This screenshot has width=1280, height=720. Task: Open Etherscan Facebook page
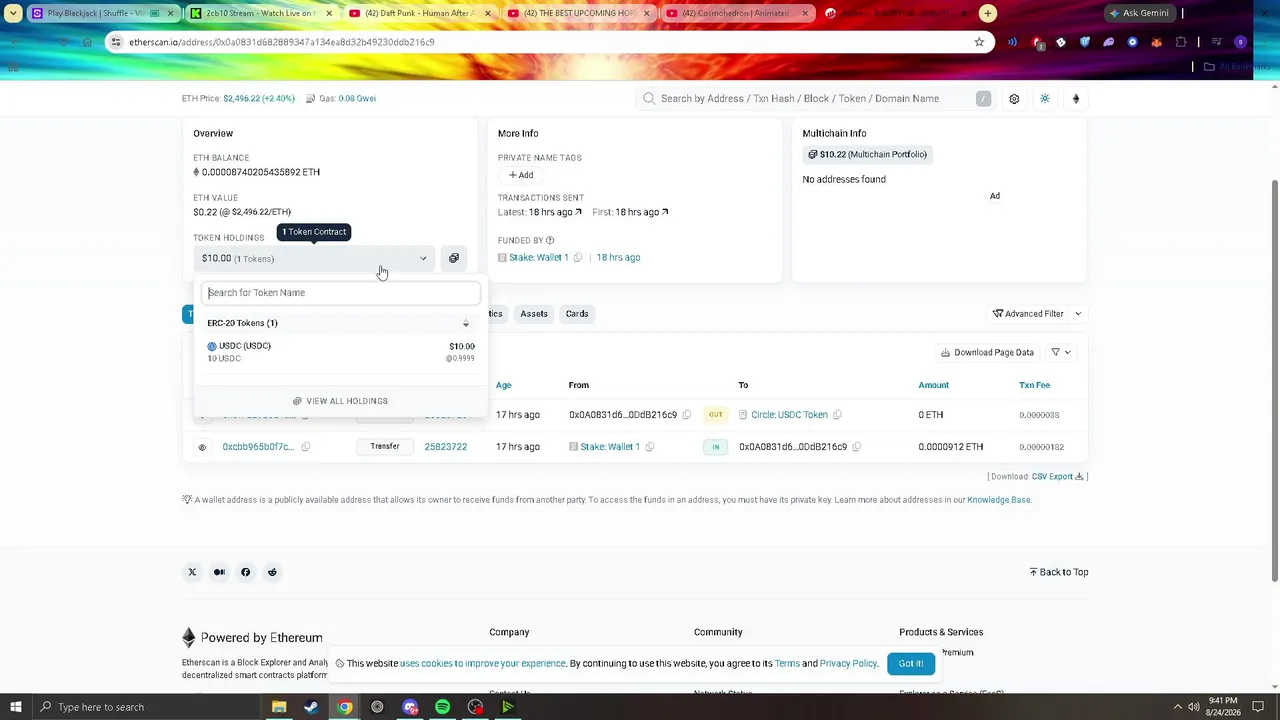tap(245, 572)
